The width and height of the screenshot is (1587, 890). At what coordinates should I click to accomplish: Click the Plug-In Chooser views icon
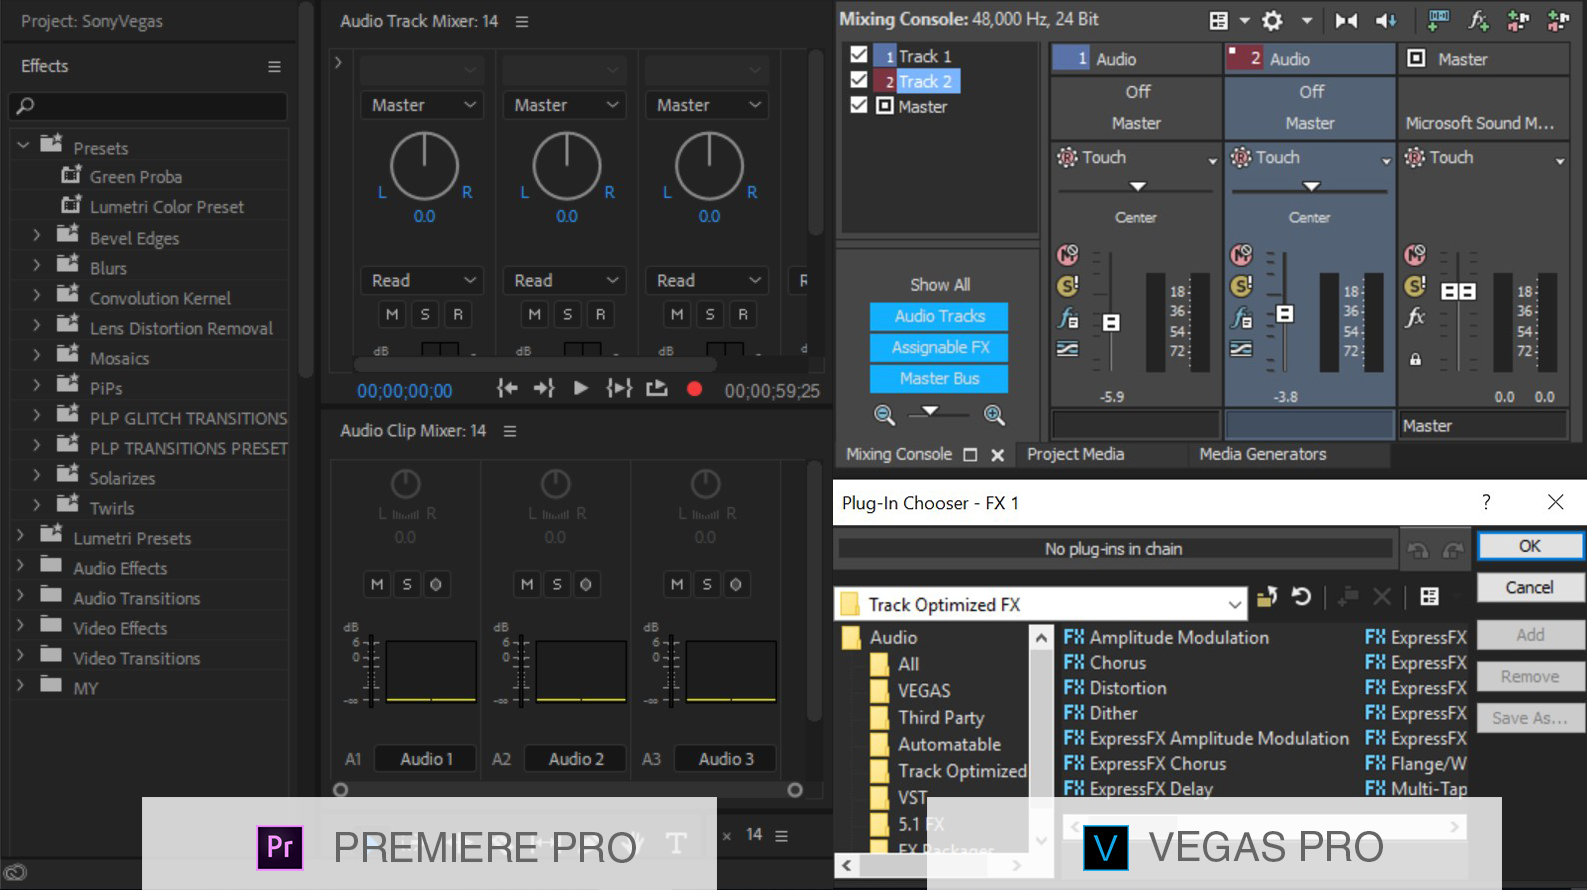point(1429,597)
